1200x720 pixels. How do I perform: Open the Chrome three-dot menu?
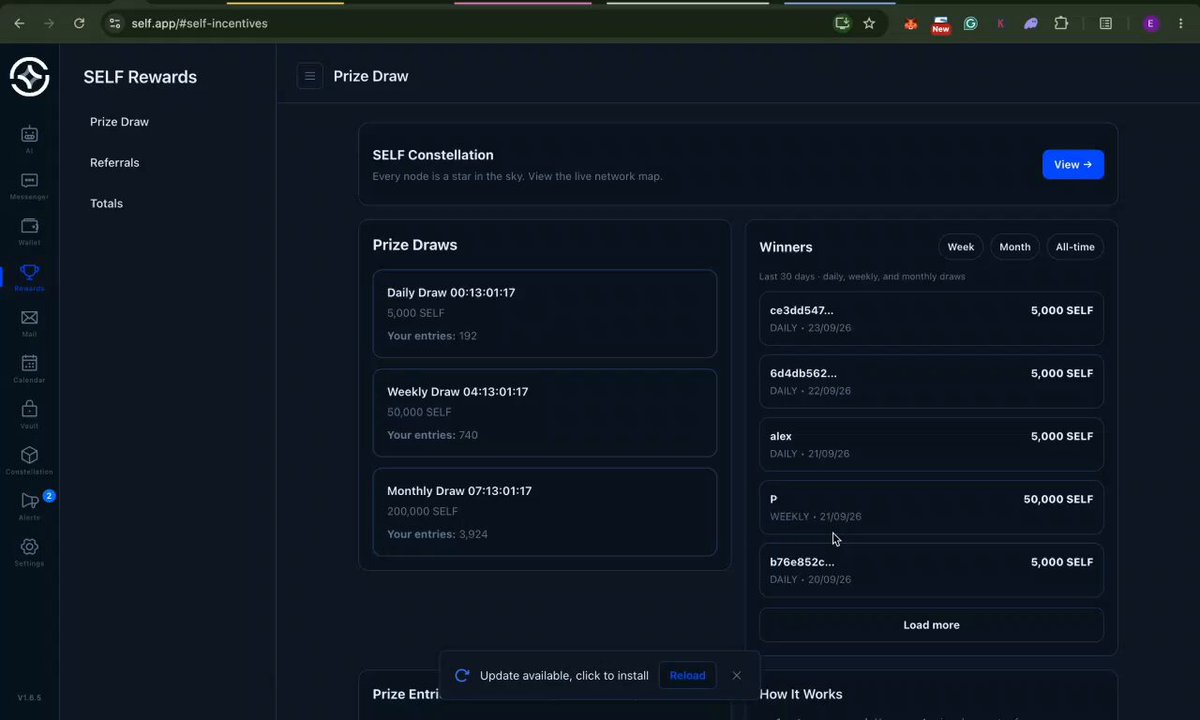pos(1181,23)
